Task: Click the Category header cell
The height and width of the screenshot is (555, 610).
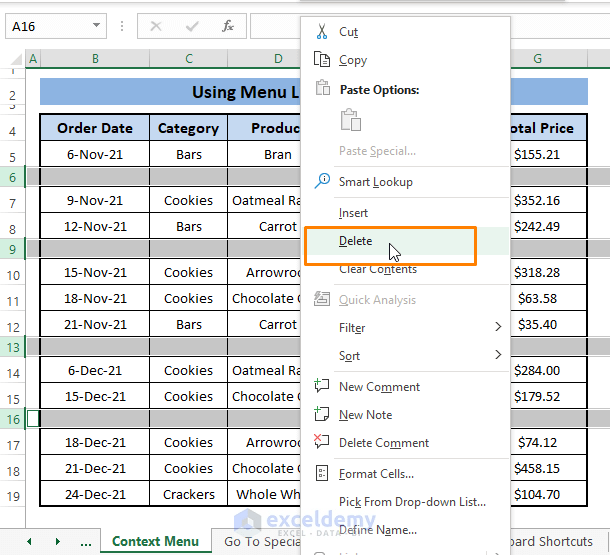Action: [x=189, y=128]
